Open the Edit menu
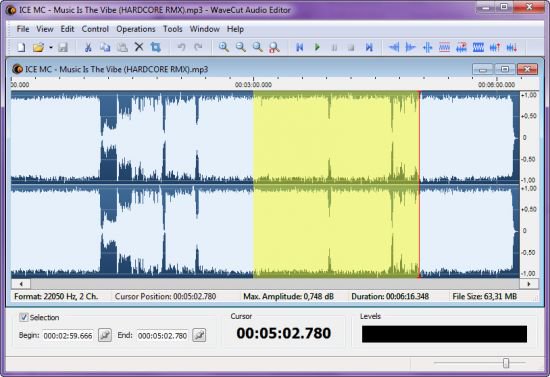The height and width of the screenshot is (377, 550). 67,29
